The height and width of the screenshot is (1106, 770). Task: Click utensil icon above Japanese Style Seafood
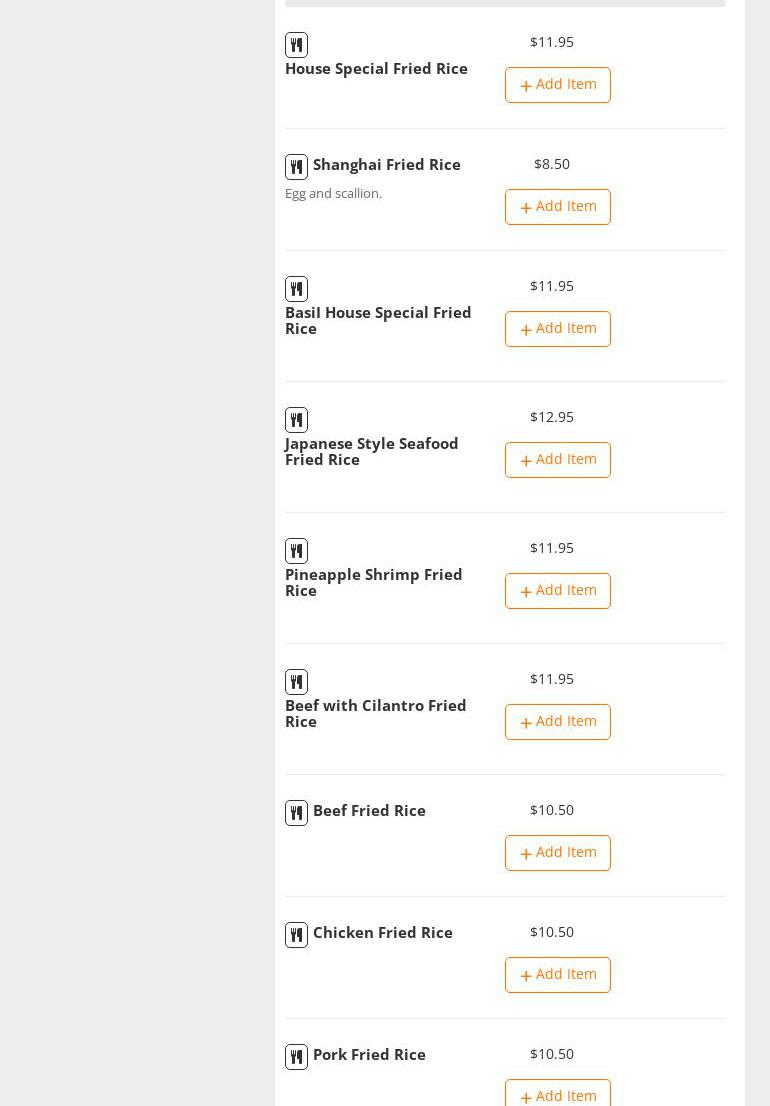(x=296, y=420)
